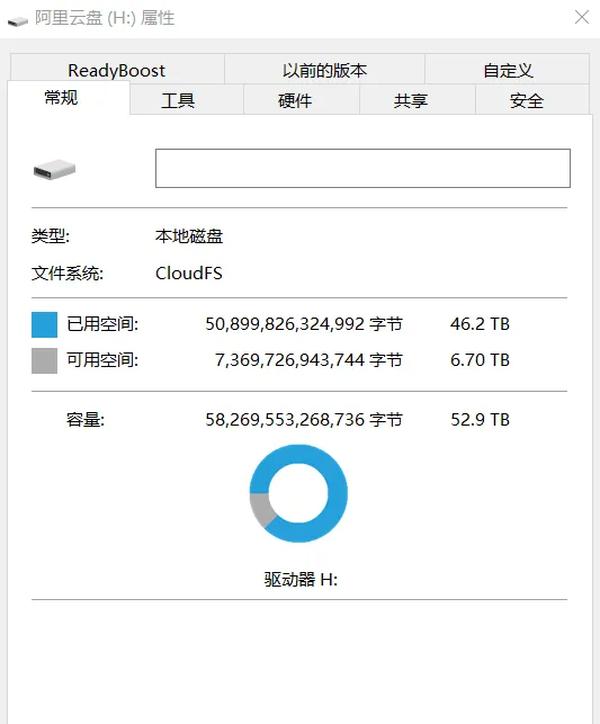Click the disk usage donut chart
The height and width of the screenshot is (724, 600).
299,493
